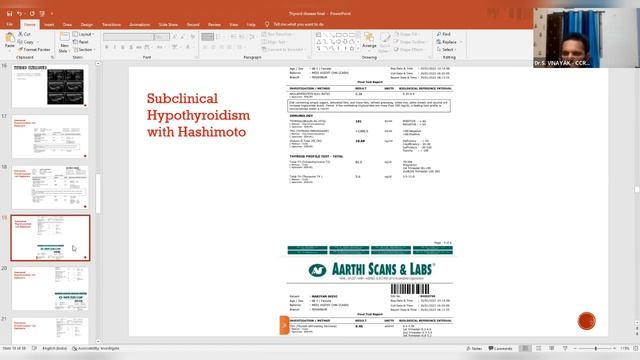This screenshot has width=640, height=360.
Task: Open the font size combo box
Action: coord(162,37)
